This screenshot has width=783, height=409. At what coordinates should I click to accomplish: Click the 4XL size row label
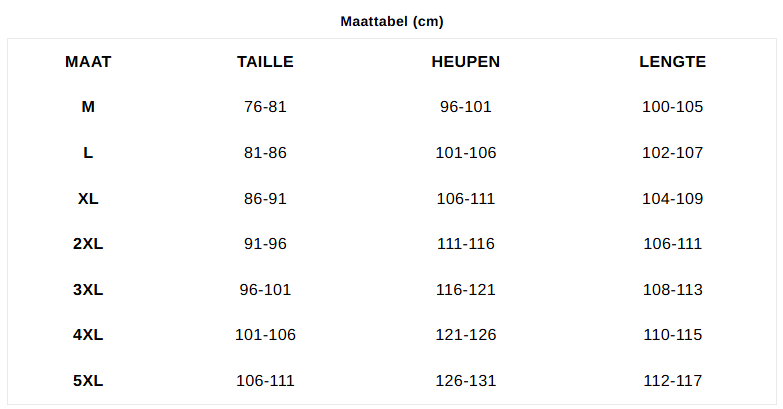[x=88, y=335]
